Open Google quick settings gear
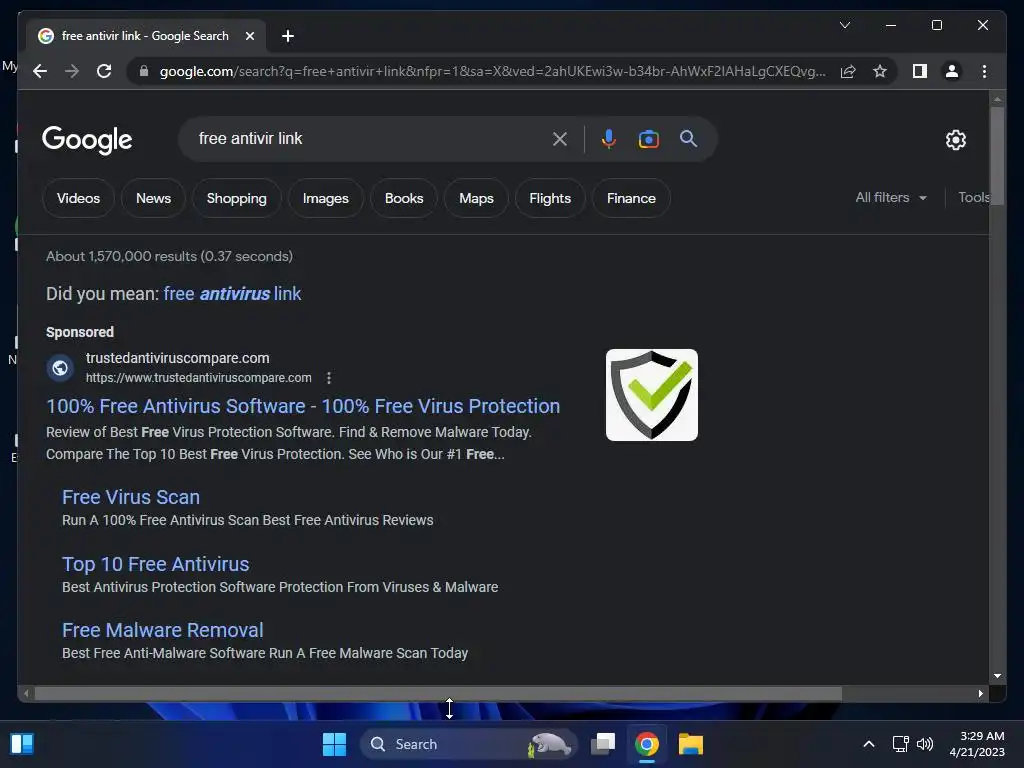This screenshot has width=1024, height=768. click(x=955, y=139)
